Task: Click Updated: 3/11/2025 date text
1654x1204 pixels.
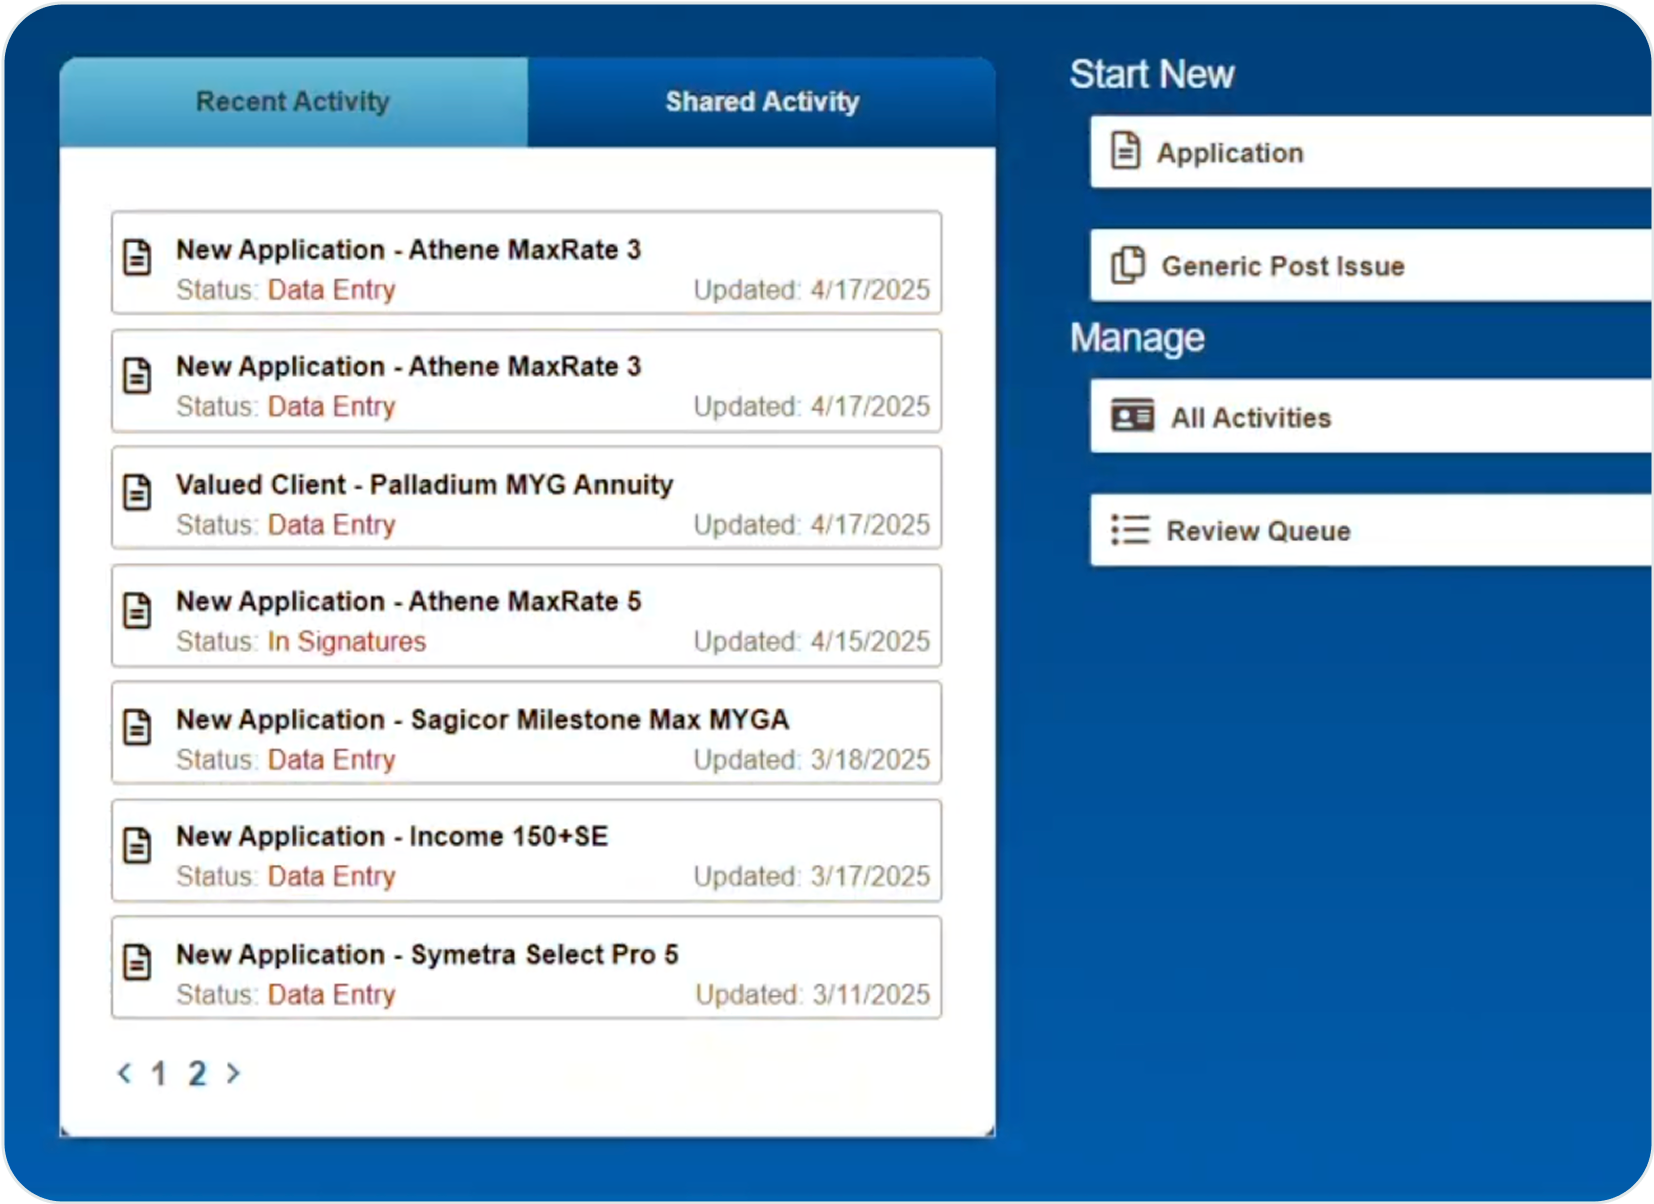Action: [813, 995]
